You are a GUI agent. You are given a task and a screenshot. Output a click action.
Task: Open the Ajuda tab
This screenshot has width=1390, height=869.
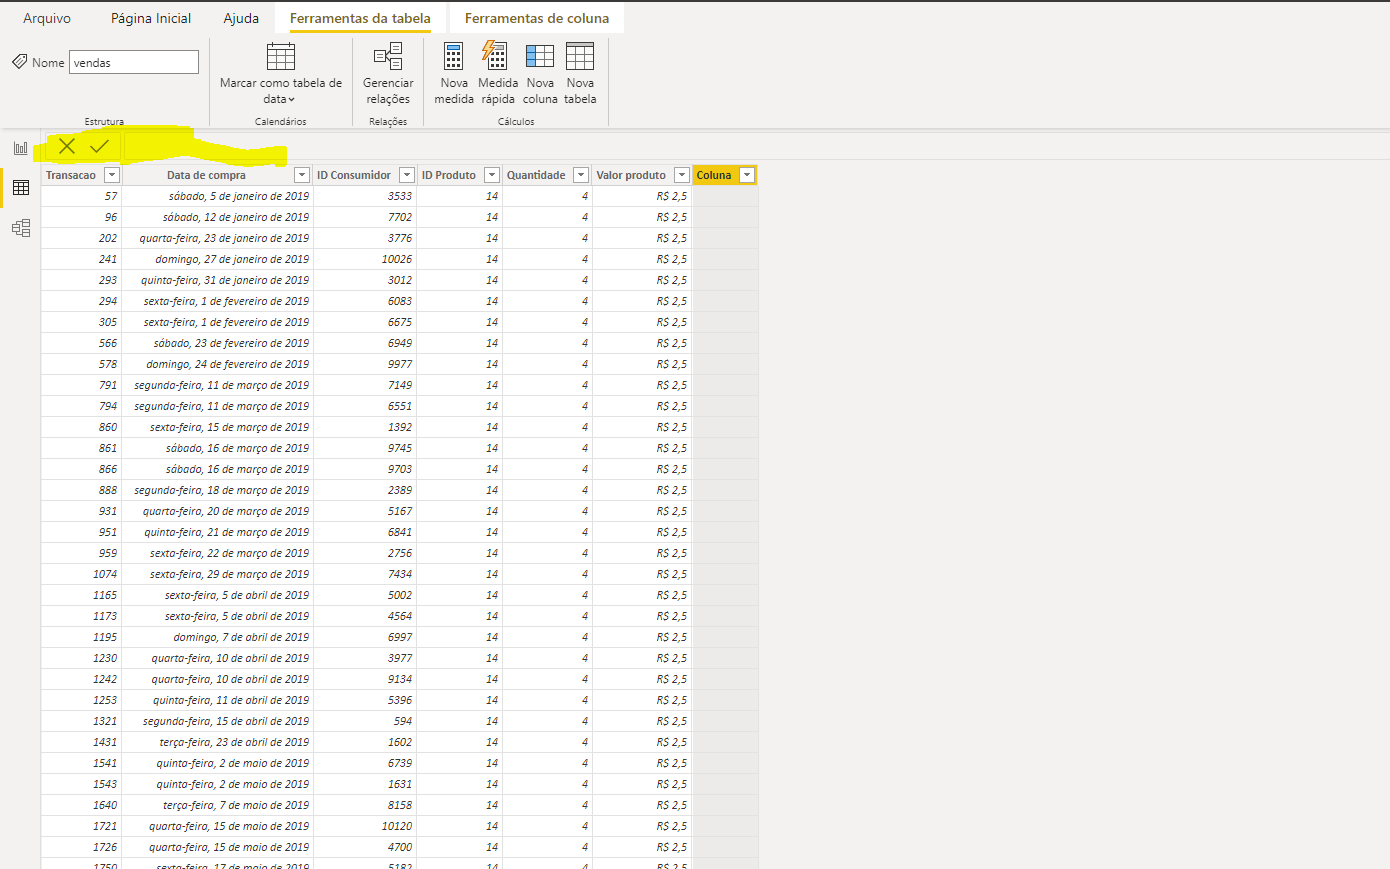click(x=241, y=18)
